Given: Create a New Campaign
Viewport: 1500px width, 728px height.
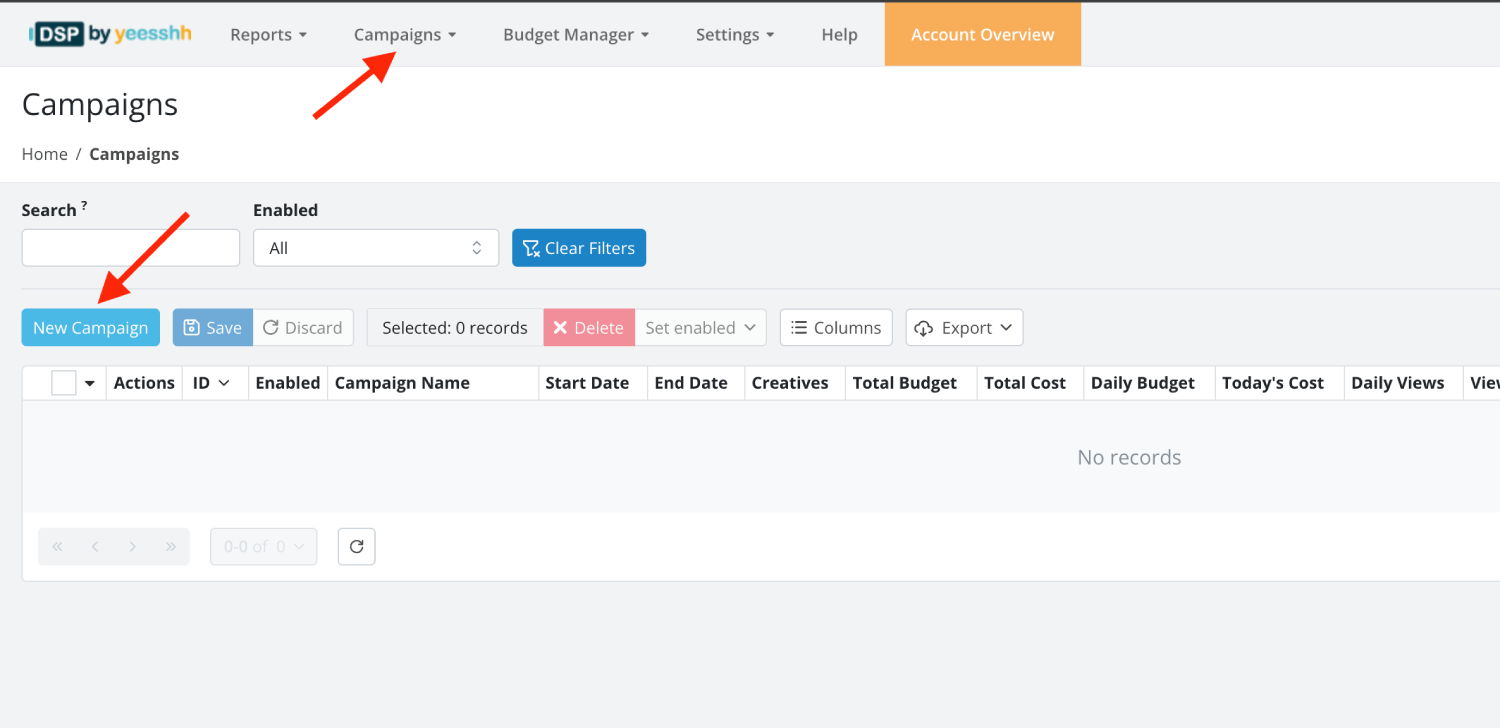Looking at the screenshot, I should (x=90, y=328).
